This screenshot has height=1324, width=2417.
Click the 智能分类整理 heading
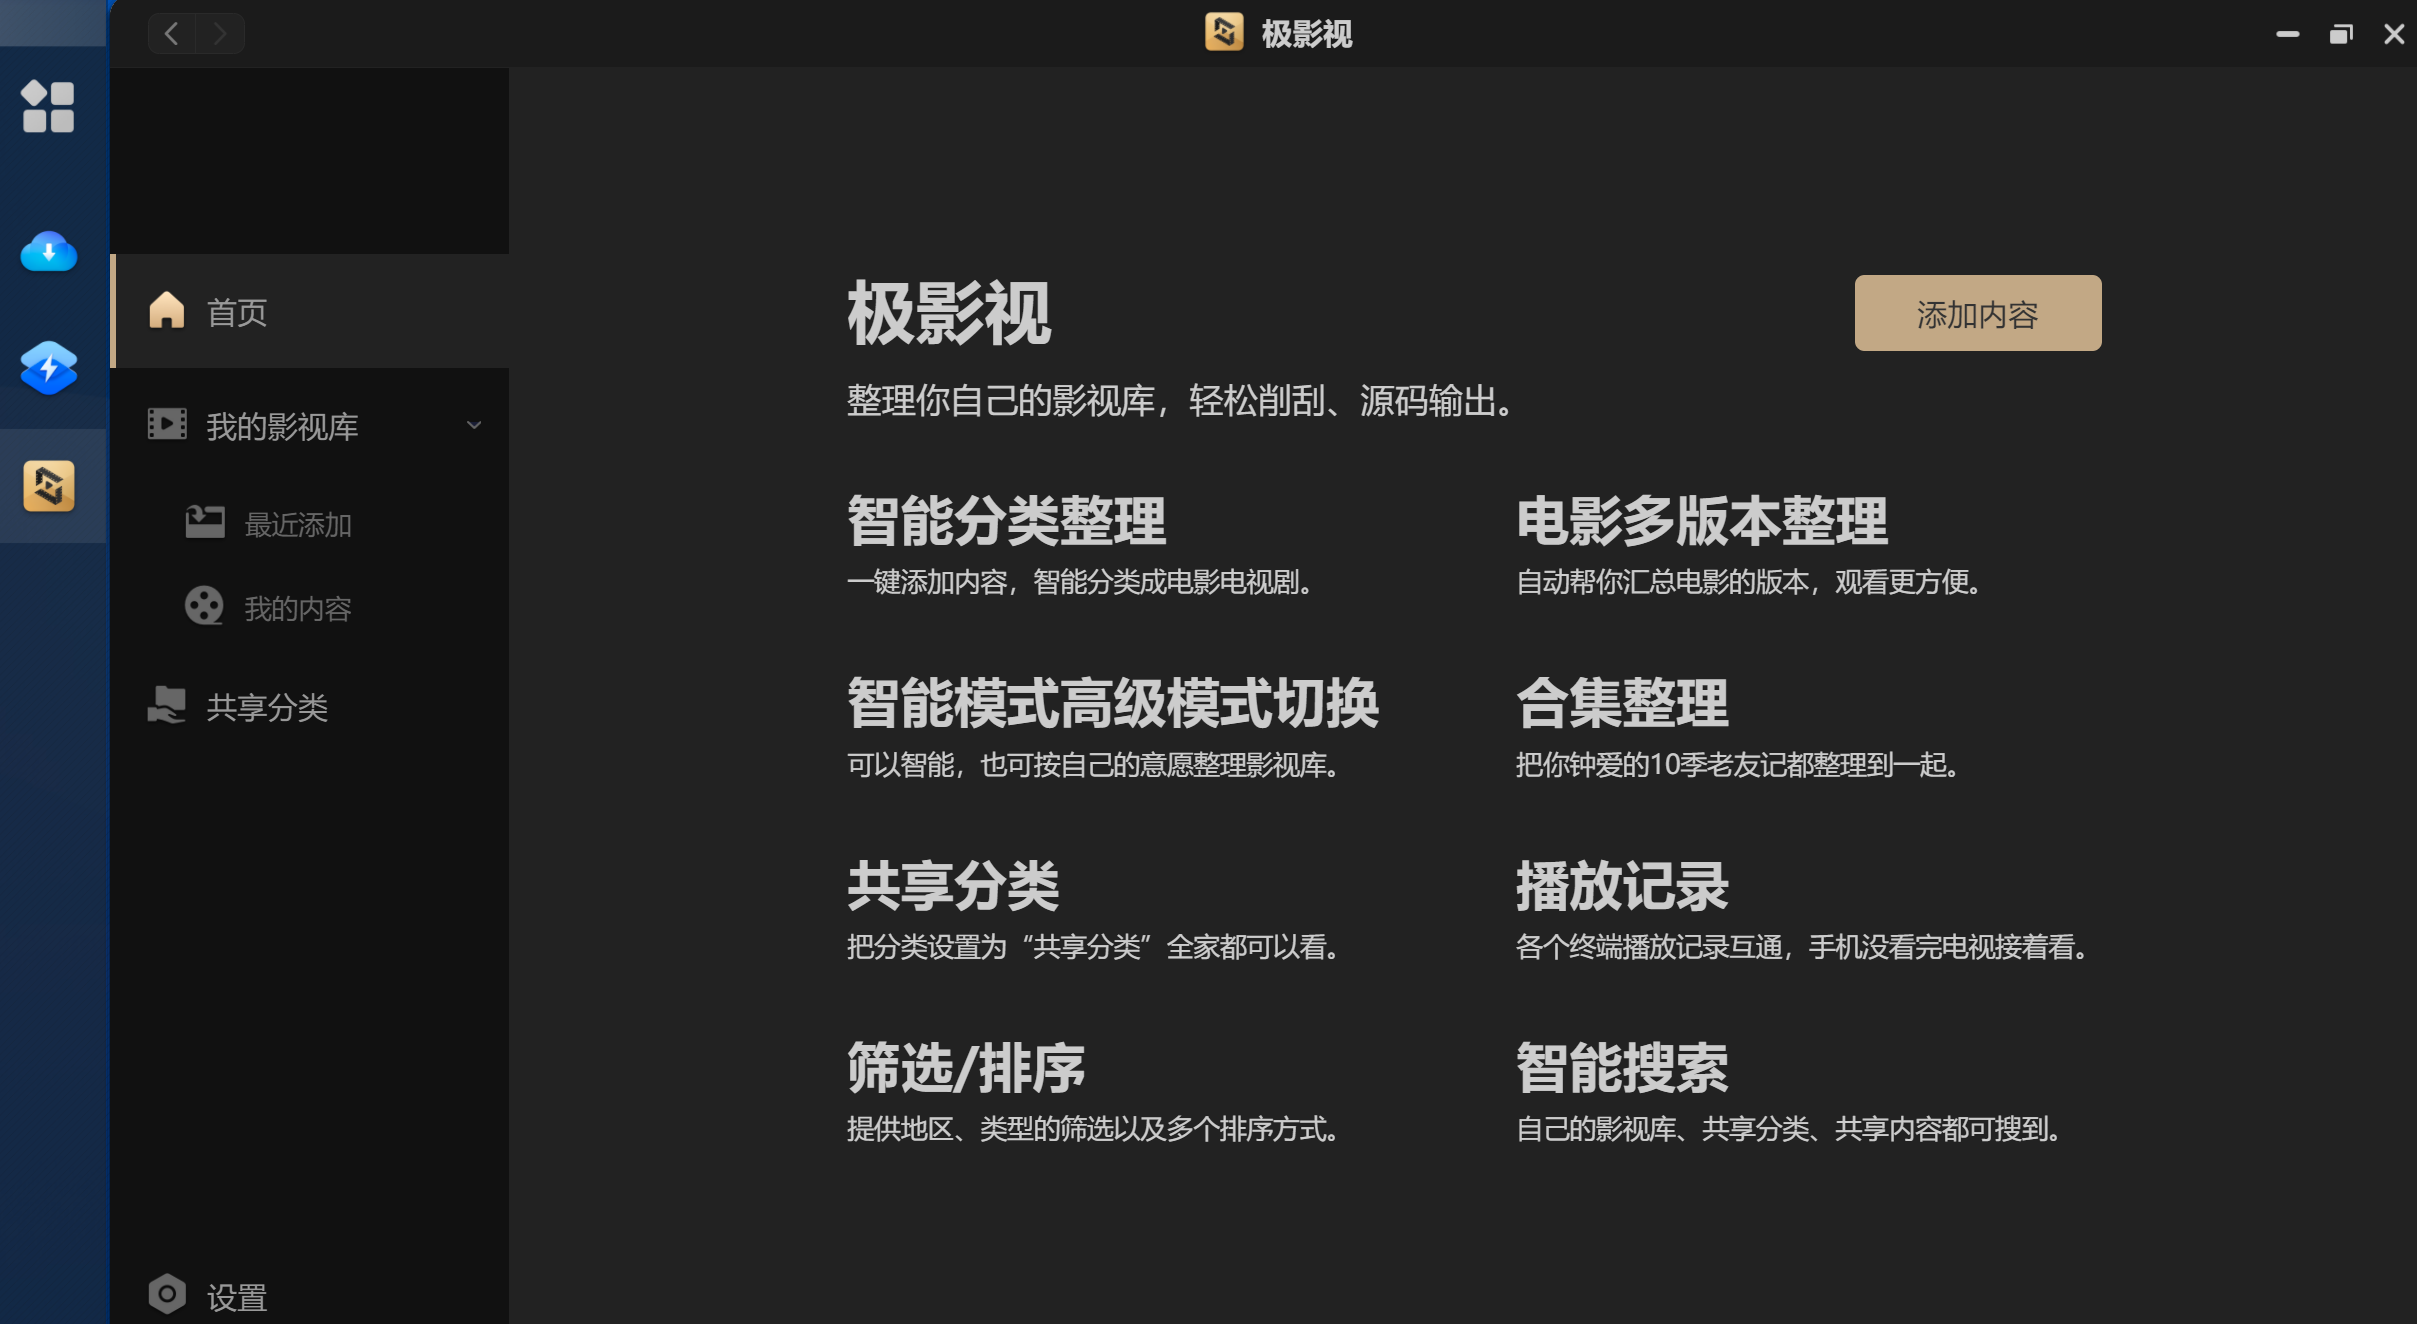(1006, 521)
